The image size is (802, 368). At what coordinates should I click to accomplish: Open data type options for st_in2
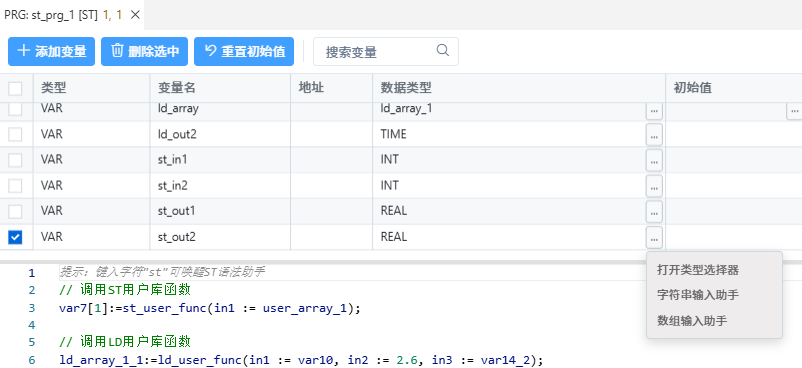pos(654,186)
